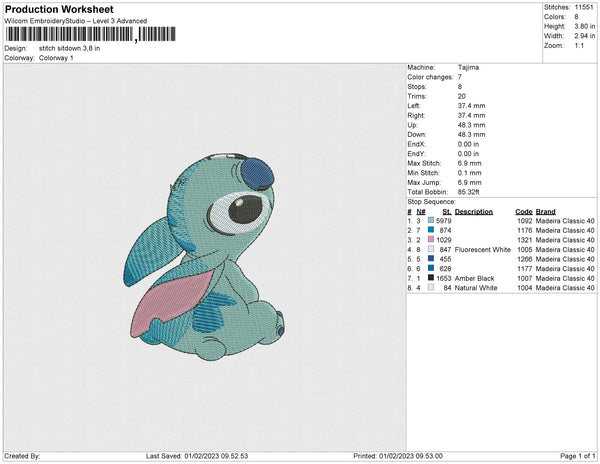600x464 pixels.
Task: Select the pink swatch for code 1321
Action: pyautogui.click(x=431, y=239)
